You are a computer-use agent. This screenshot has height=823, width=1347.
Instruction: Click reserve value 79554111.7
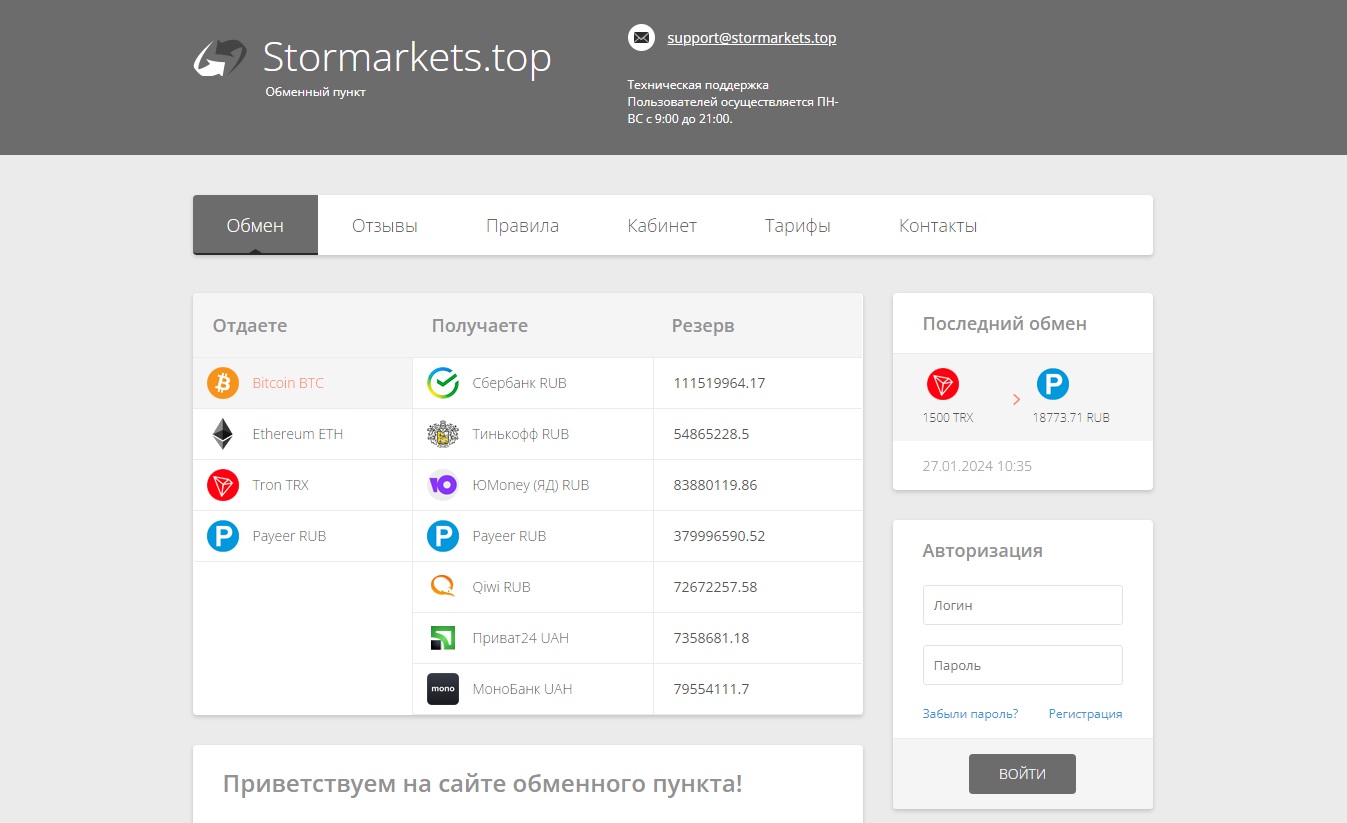(x=711, y=689)
